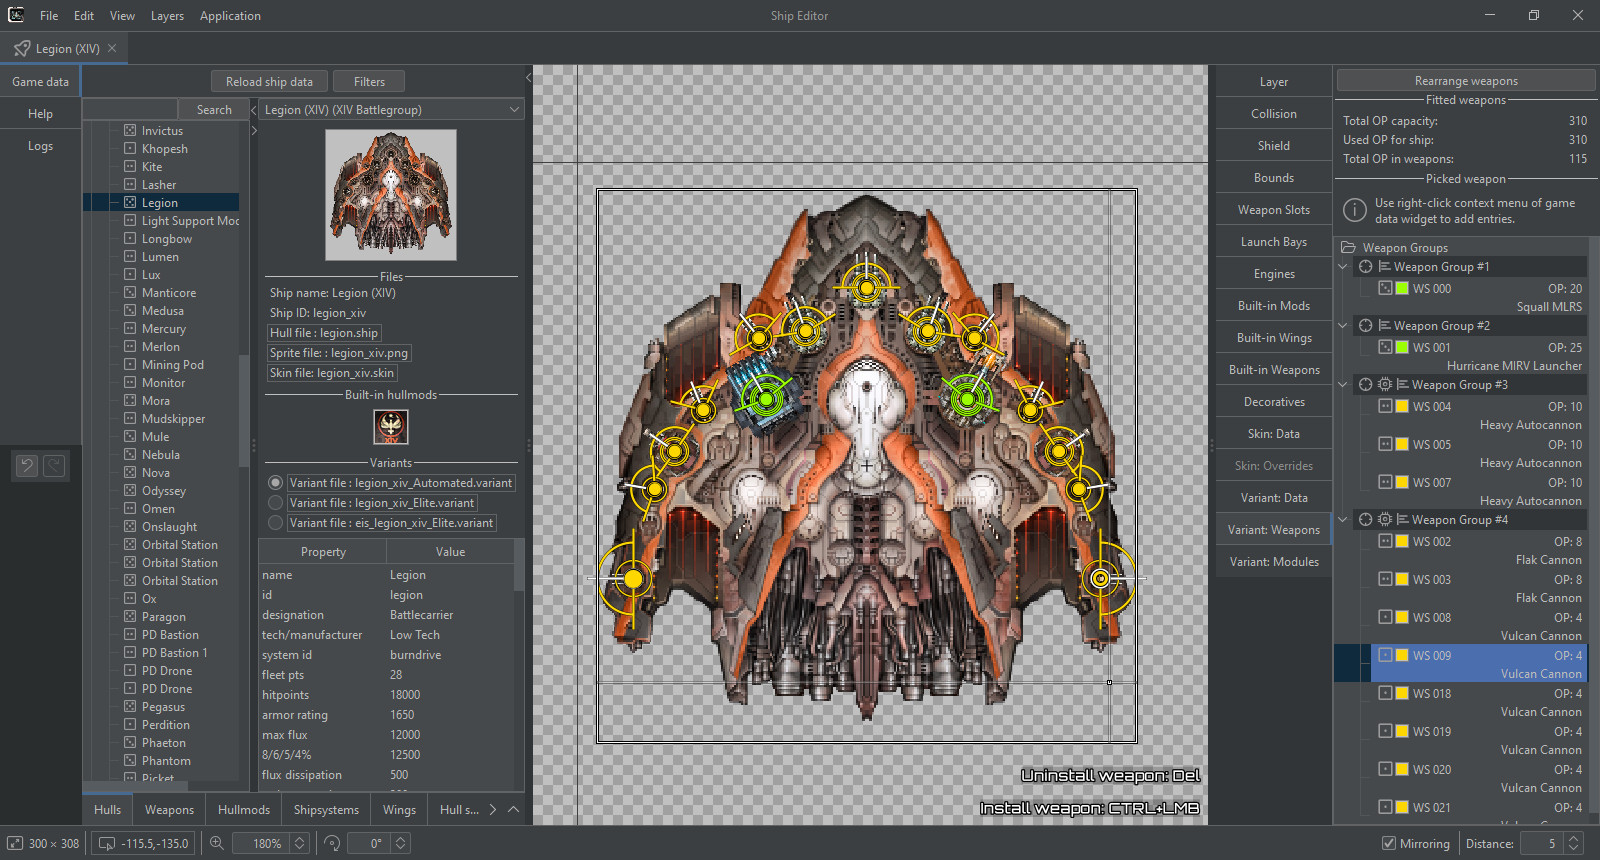Collapse Weapon Group #2
Viewport: 1600px width, 860px height.
click(x=1343, y=325)
